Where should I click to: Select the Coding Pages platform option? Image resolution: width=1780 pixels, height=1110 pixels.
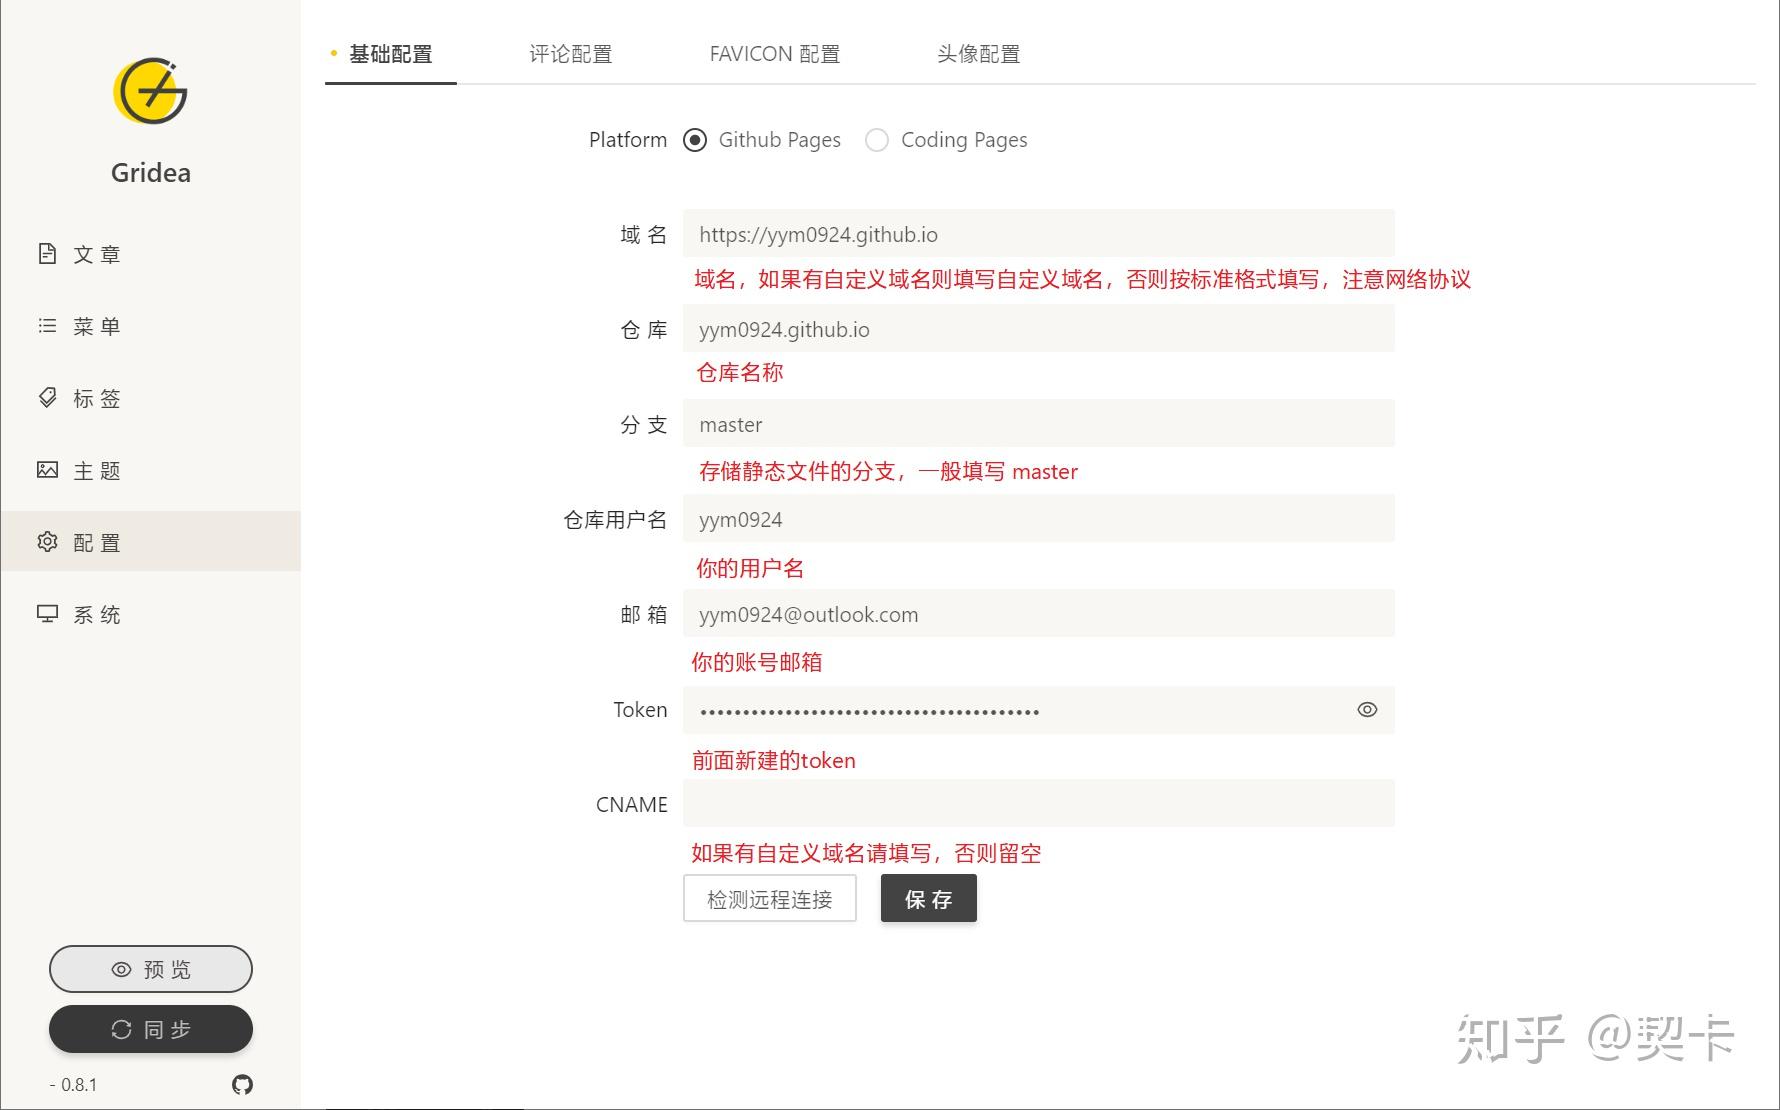click(877, 140)
